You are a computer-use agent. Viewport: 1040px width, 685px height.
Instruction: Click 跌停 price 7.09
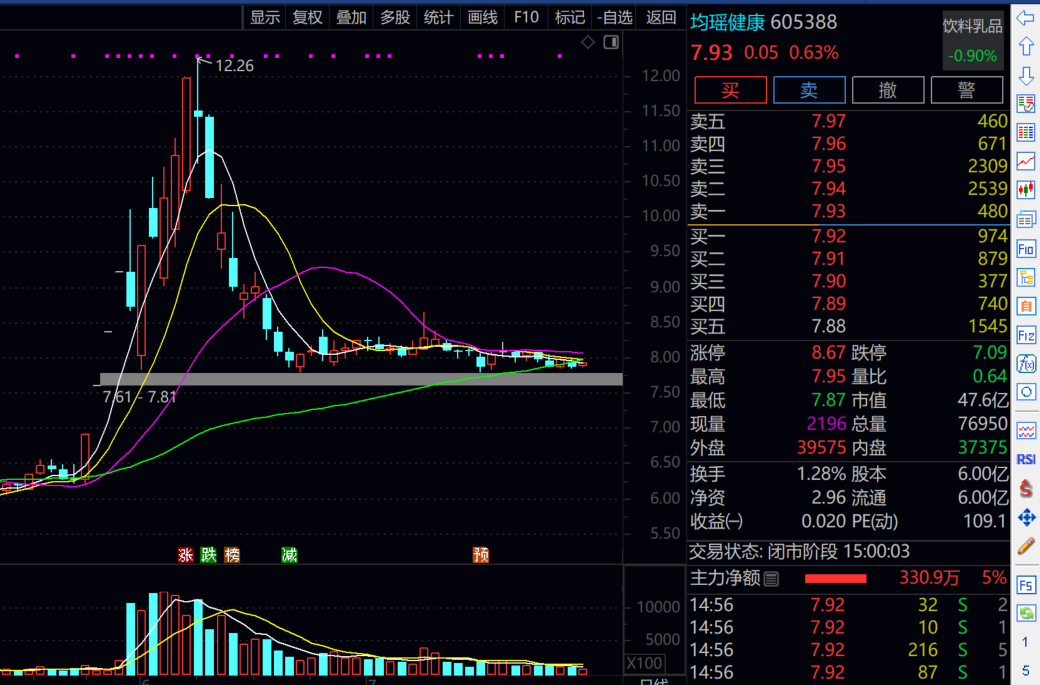990,352
